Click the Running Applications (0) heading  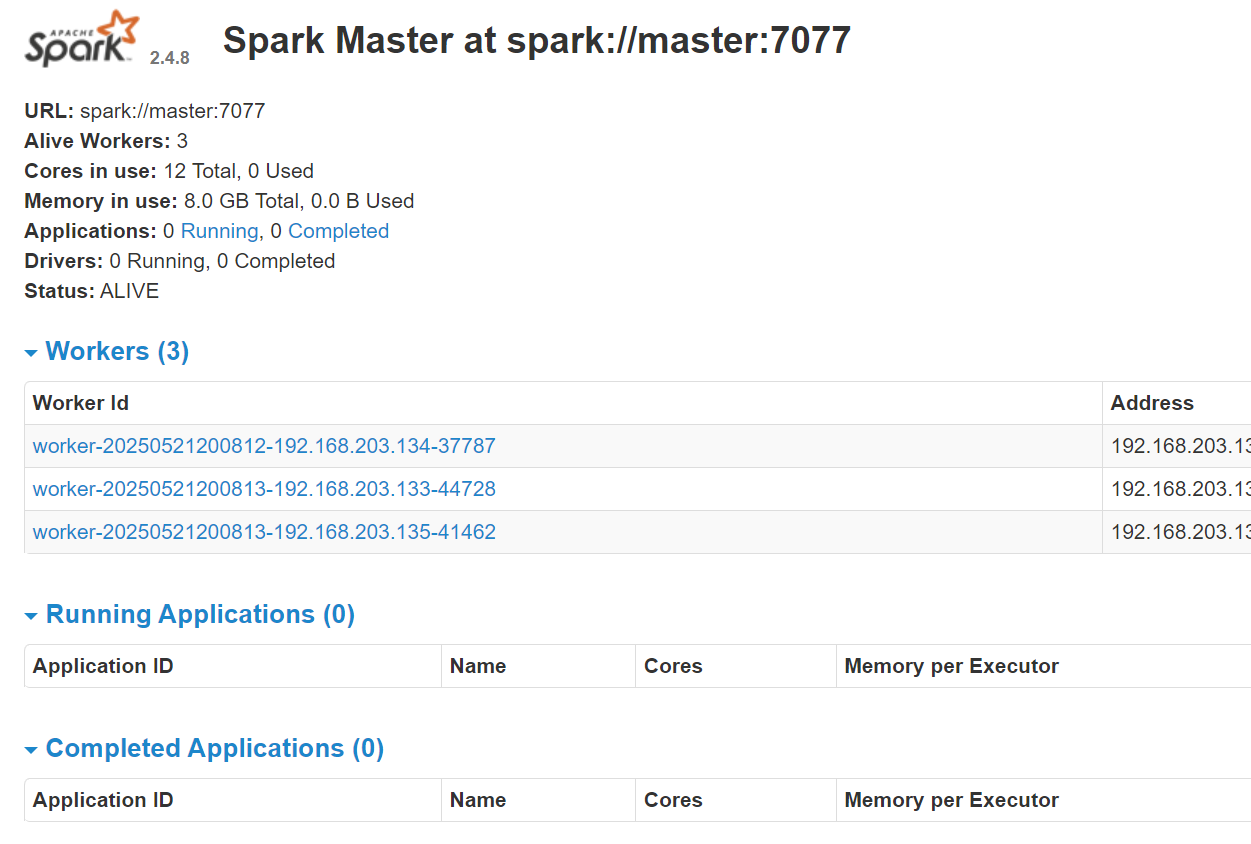(200, 614)
